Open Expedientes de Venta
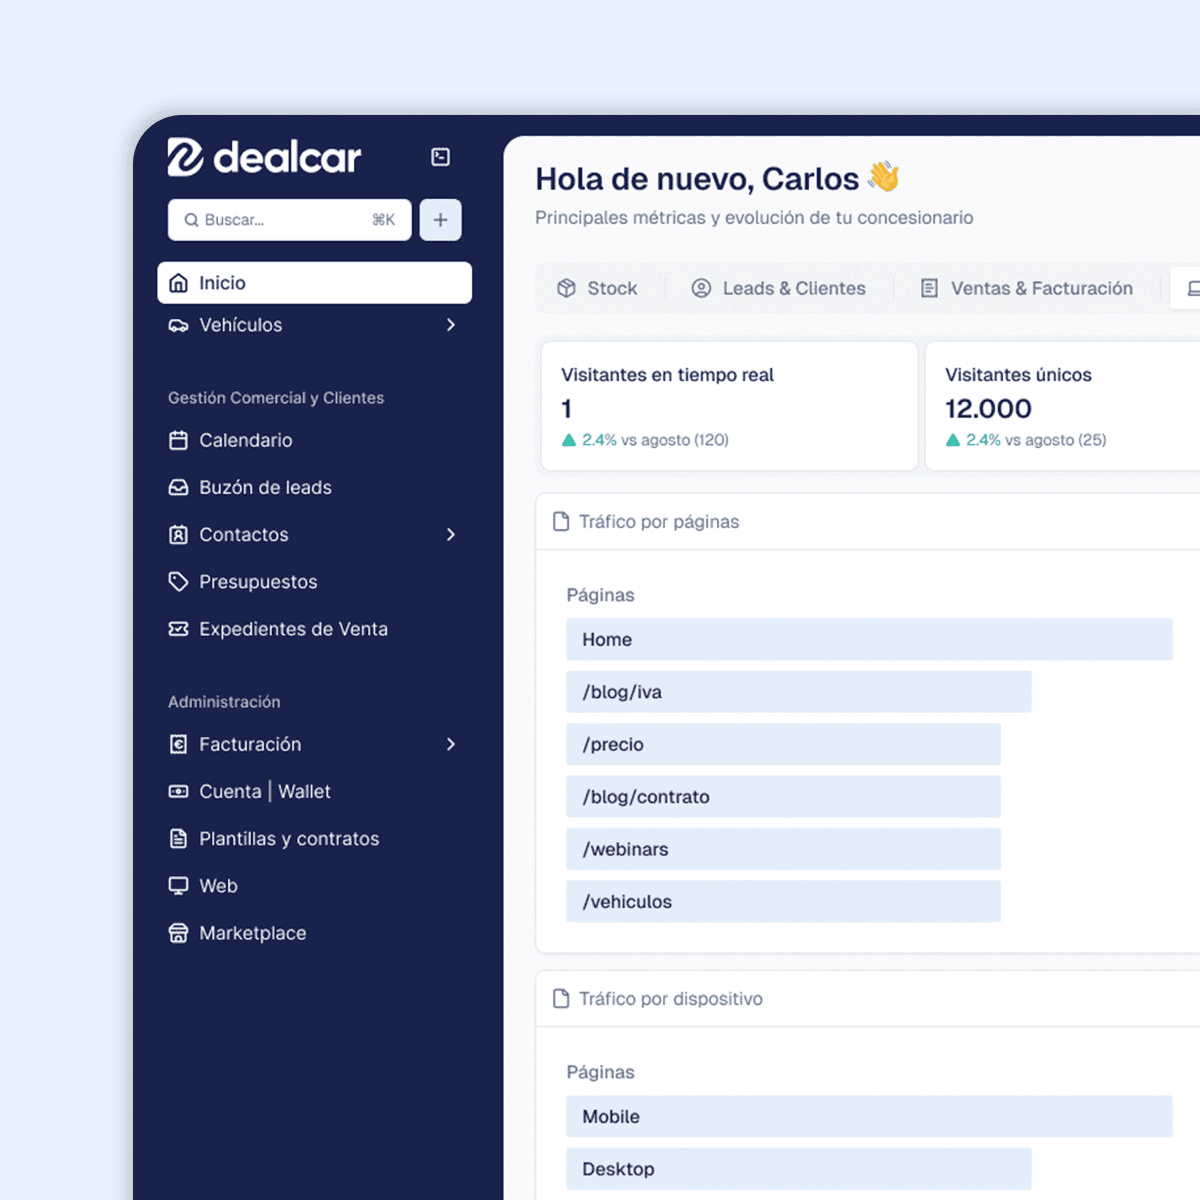Image resolution: width=1200 pixels, height=1200 pixels. point(293,629)
